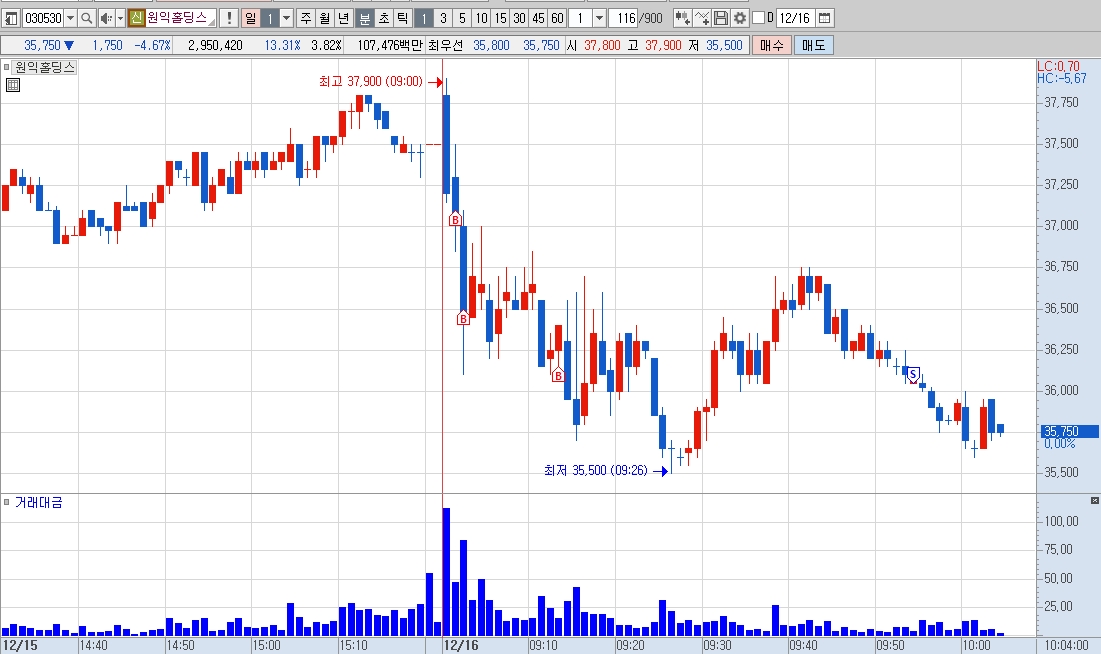1101x654 pixels.
Task: Open the stock search magnifier icon
Action: tap(86, 18)
